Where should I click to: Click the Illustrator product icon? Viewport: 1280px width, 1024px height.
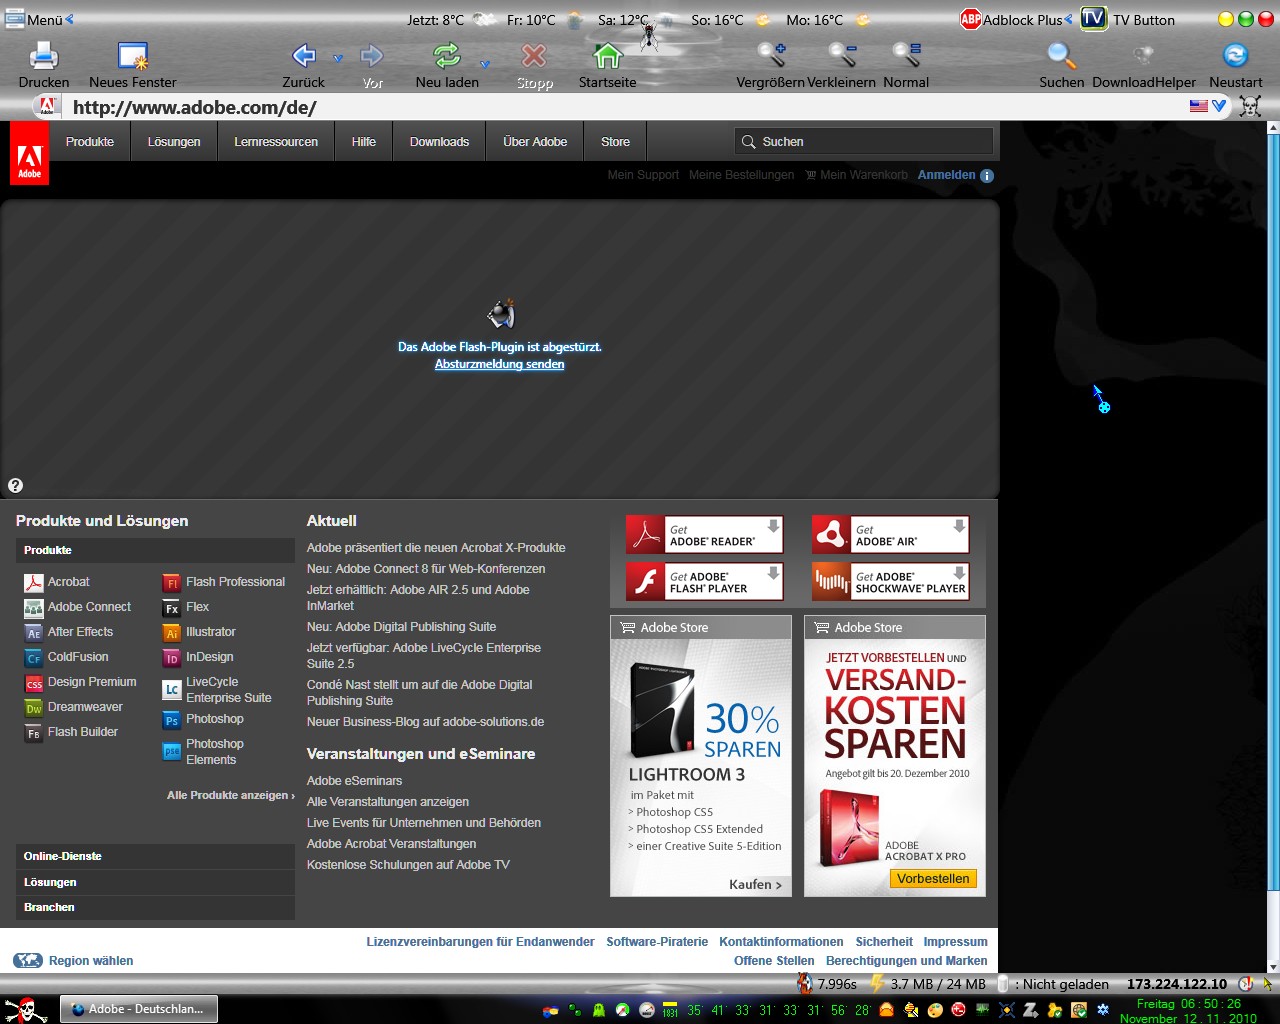(x=172, y=633)
